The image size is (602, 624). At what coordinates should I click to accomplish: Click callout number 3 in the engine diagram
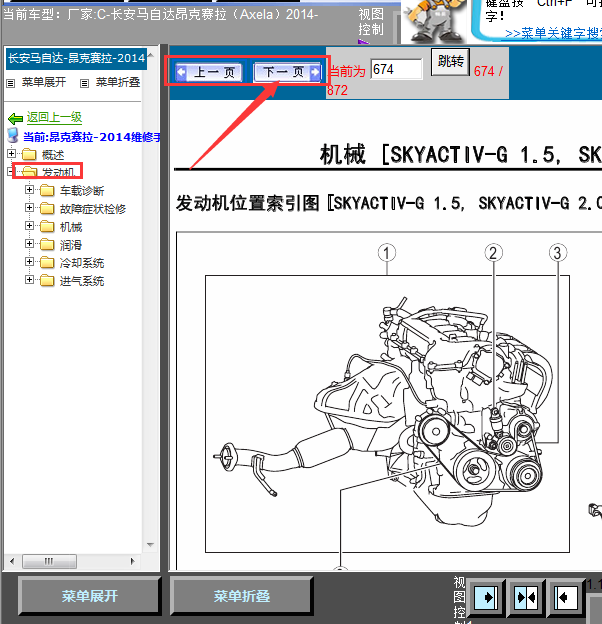point(557,253)
